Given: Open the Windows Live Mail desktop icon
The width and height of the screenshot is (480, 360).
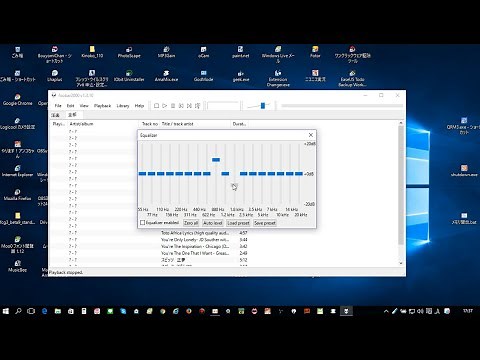Looking at the screenshot, I should click(x=278, y=55).
